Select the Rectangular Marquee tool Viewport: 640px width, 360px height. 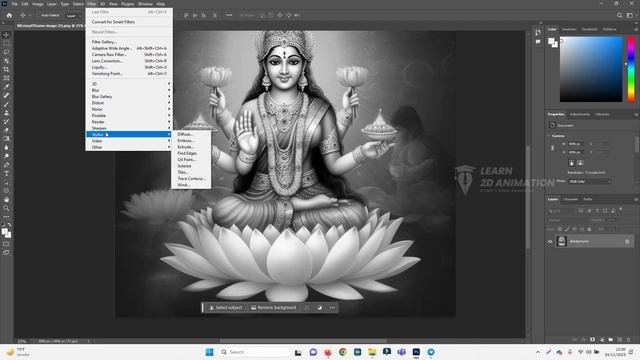(6, 43)
